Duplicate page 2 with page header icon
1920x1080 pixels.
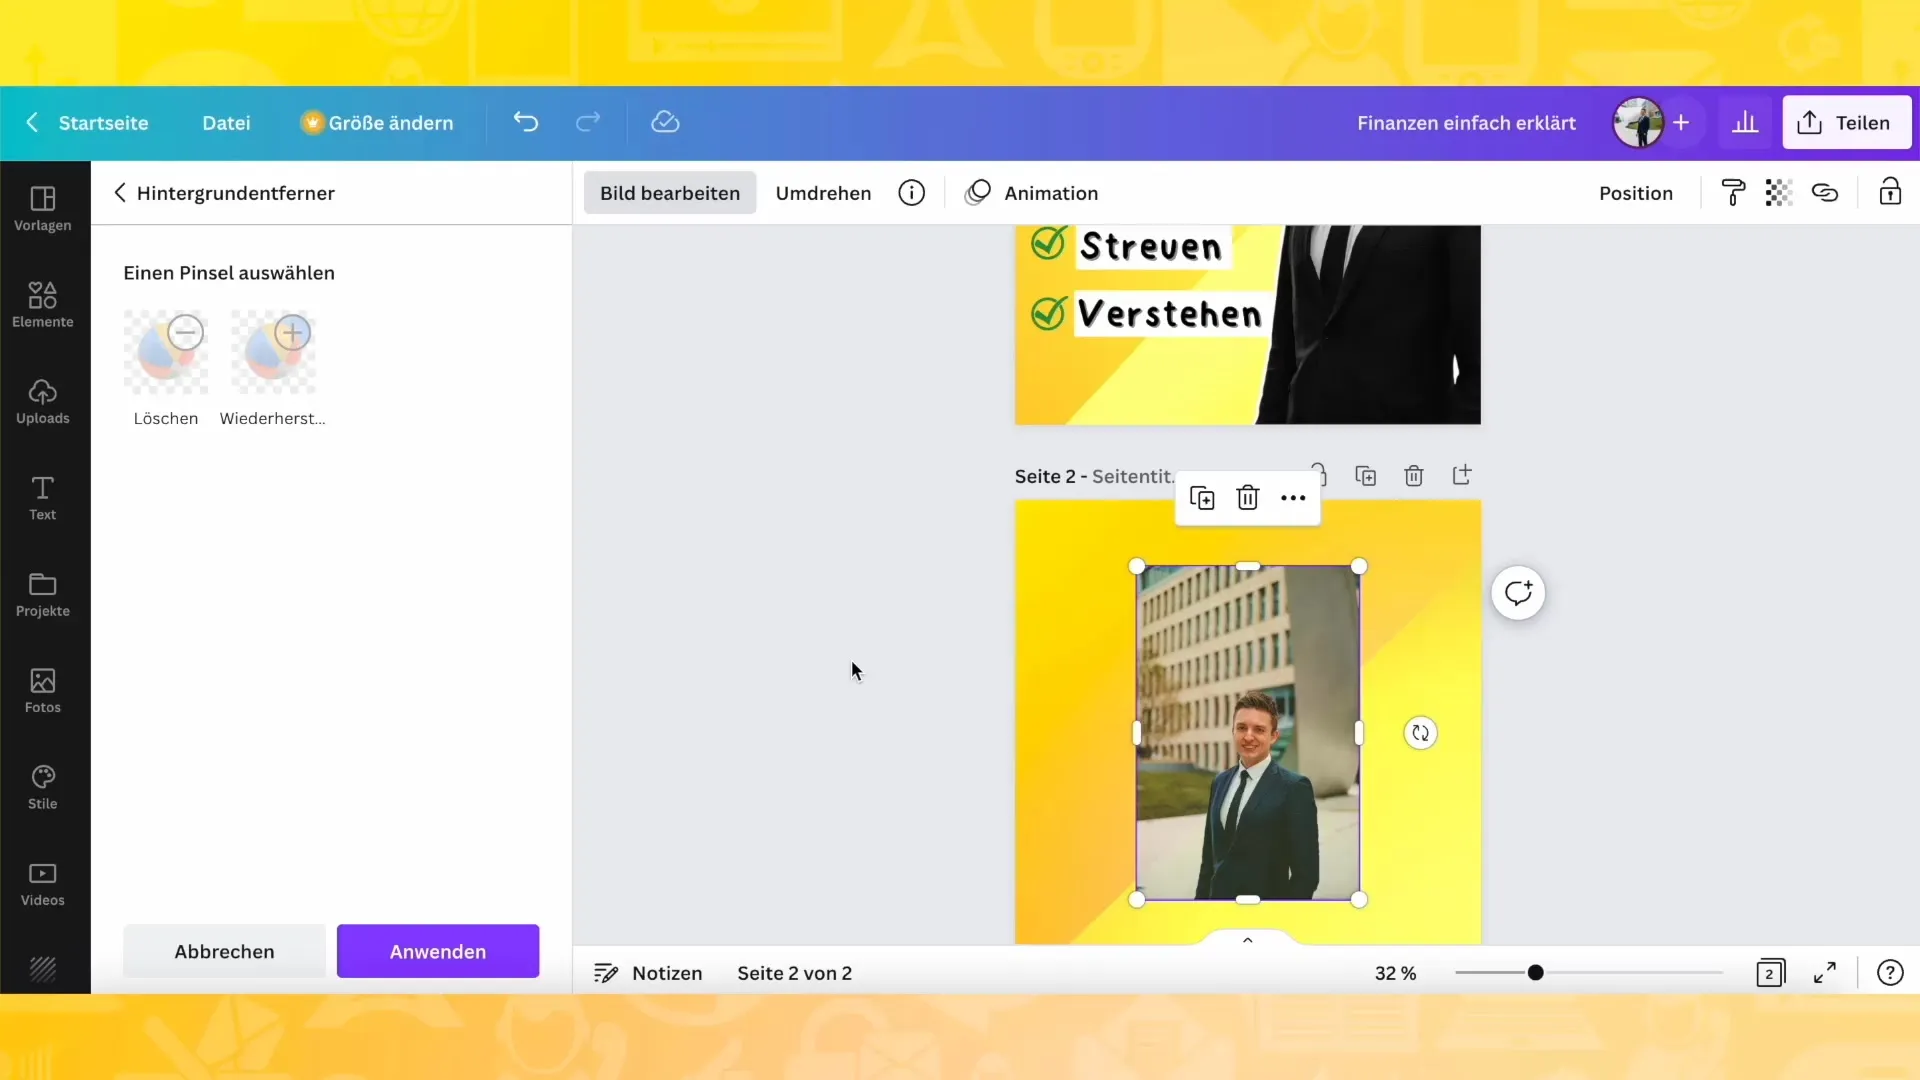tap(1366, 476)
